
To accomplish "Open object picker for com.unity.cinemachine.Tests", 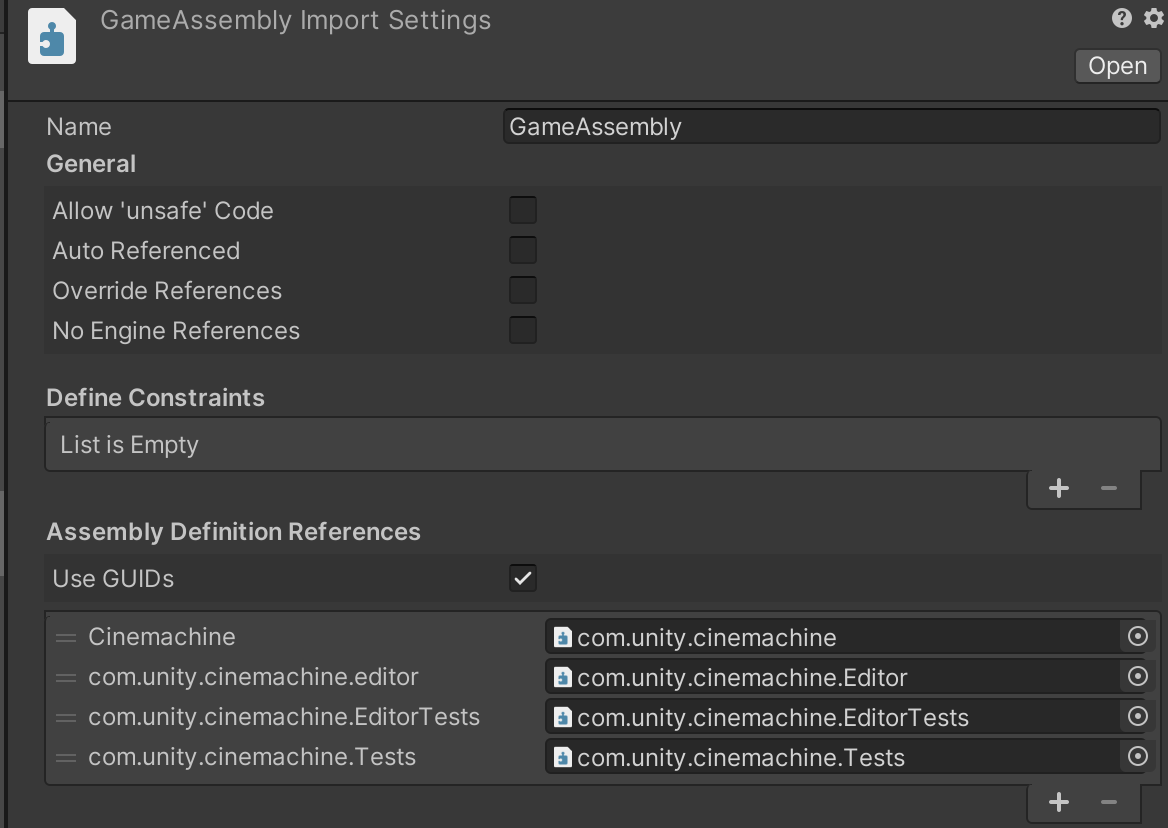I will coord(1137,757).
